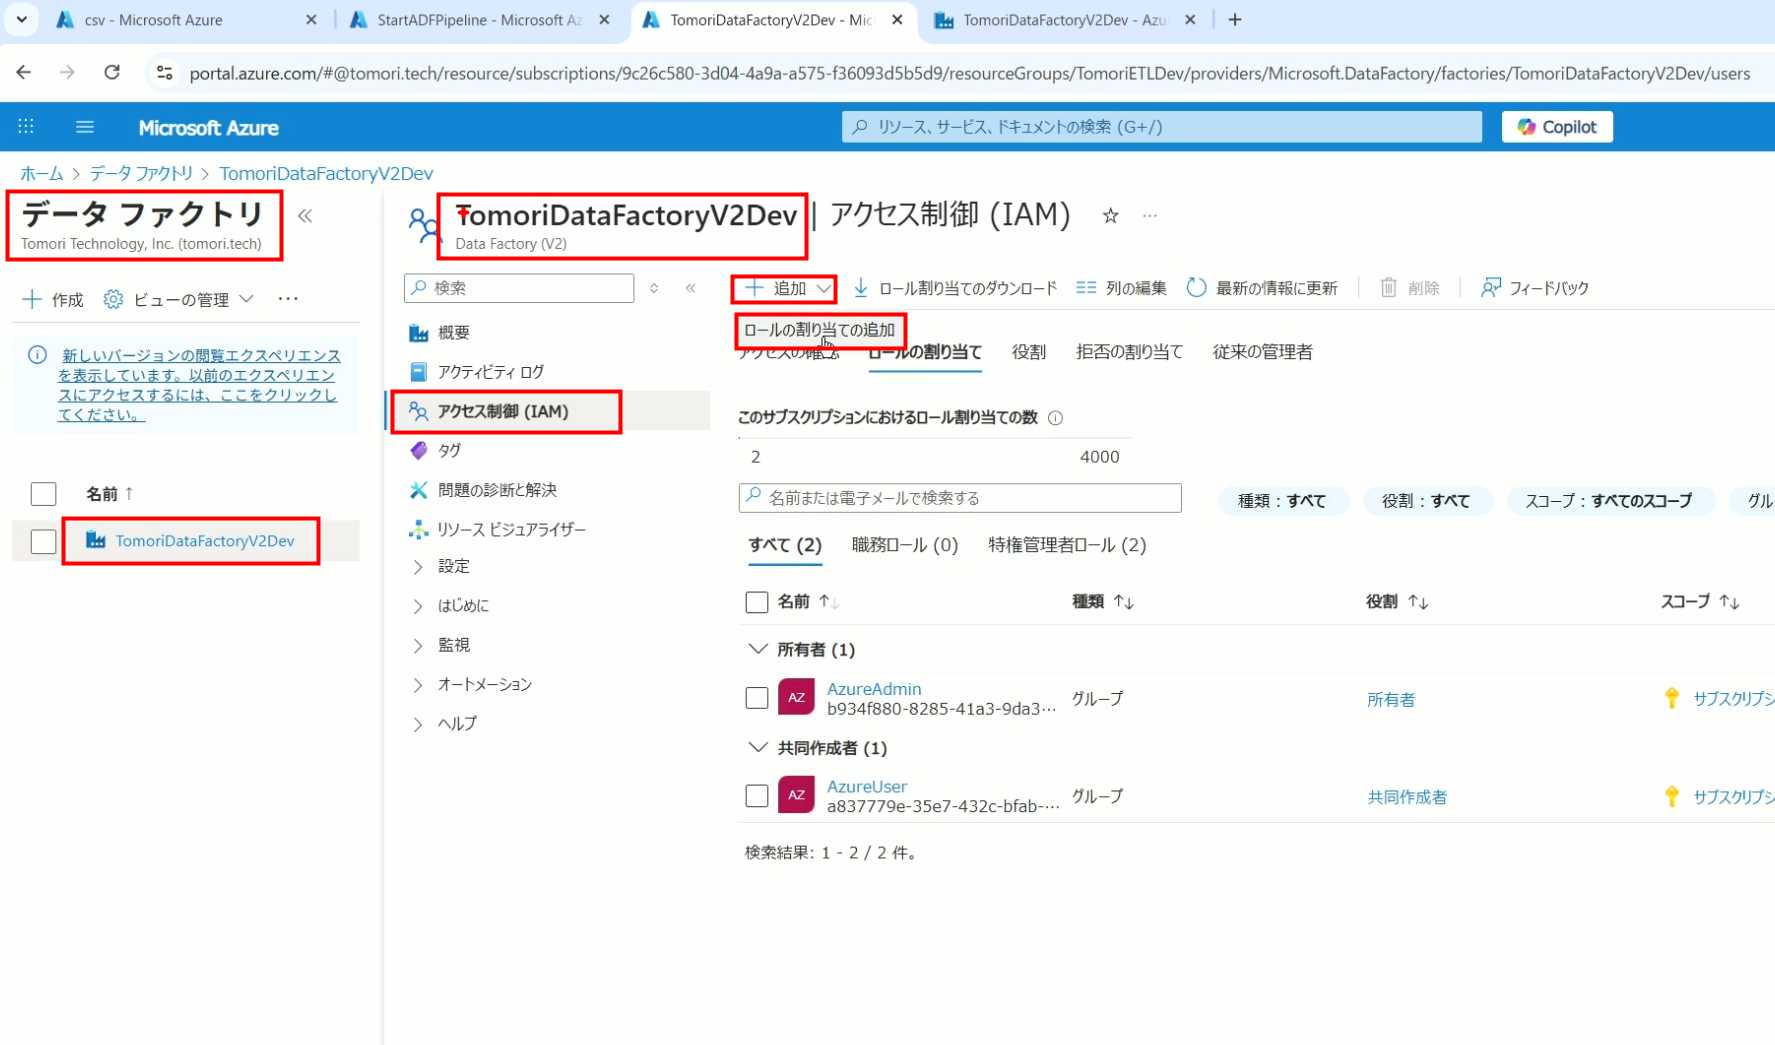The image size is (1775, 1045).
Task: Click download role assignments icon
Action: point(860,288)
